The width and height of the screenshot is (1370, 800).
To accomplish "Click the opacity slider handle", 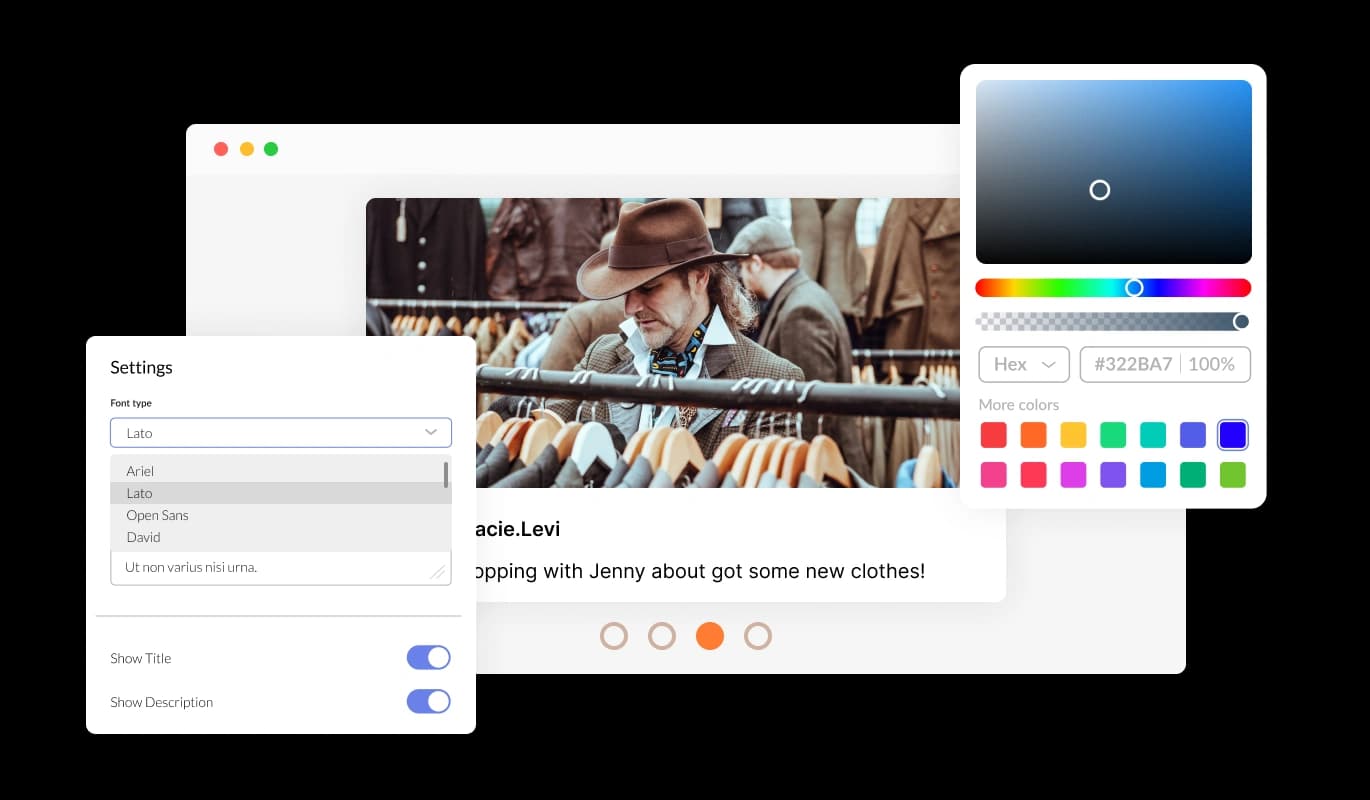I will (1241, 321).
